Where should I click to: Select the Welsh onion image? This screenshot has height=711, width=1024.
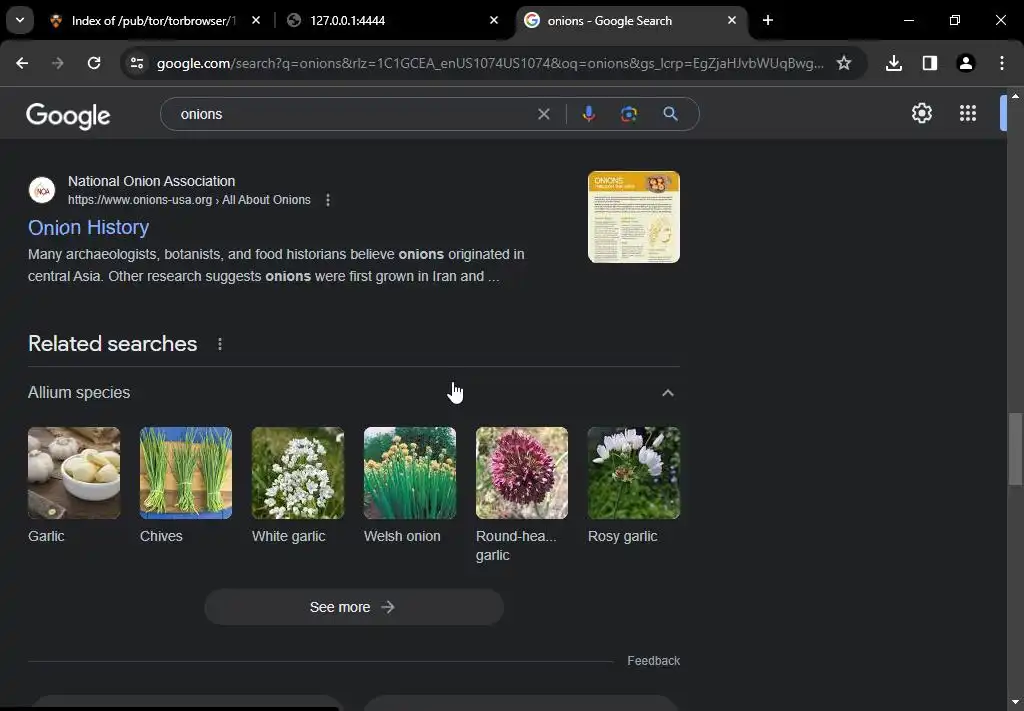pos(409,473)
